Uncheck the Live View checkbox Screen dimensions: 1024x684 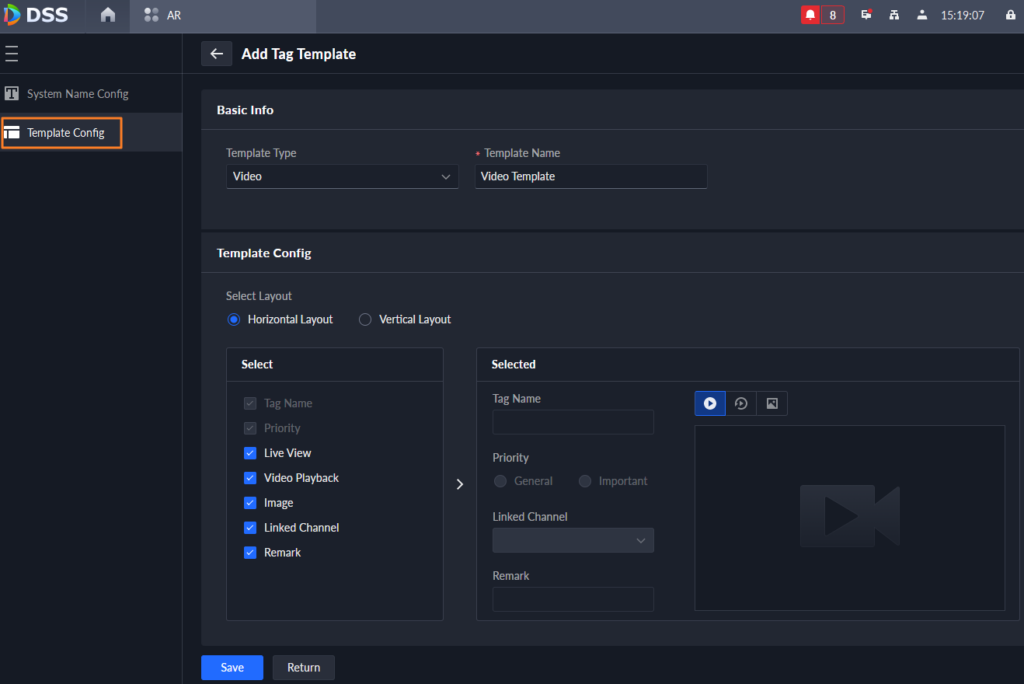[250, 453]
